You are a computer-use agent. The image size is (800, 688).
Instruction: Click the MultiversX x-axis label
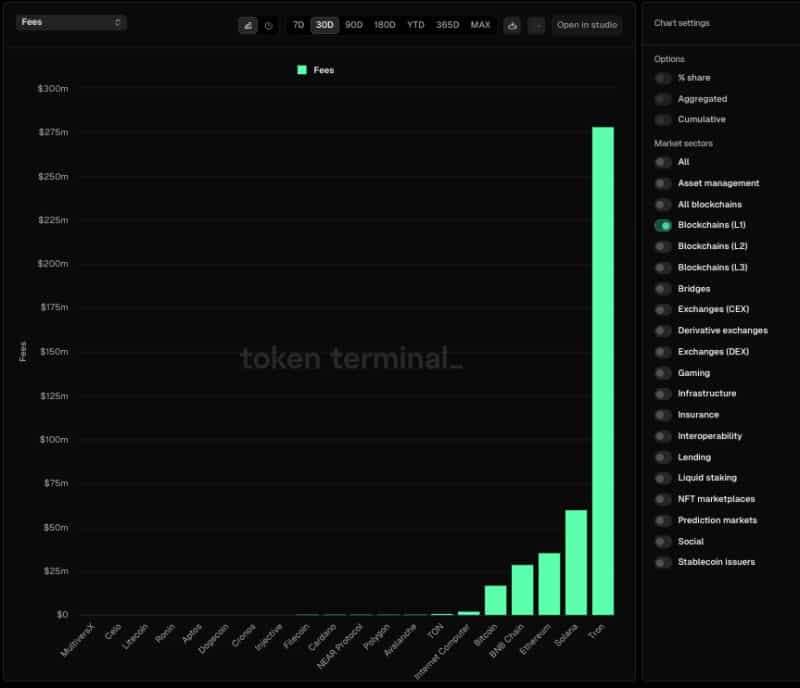(78, 640)
